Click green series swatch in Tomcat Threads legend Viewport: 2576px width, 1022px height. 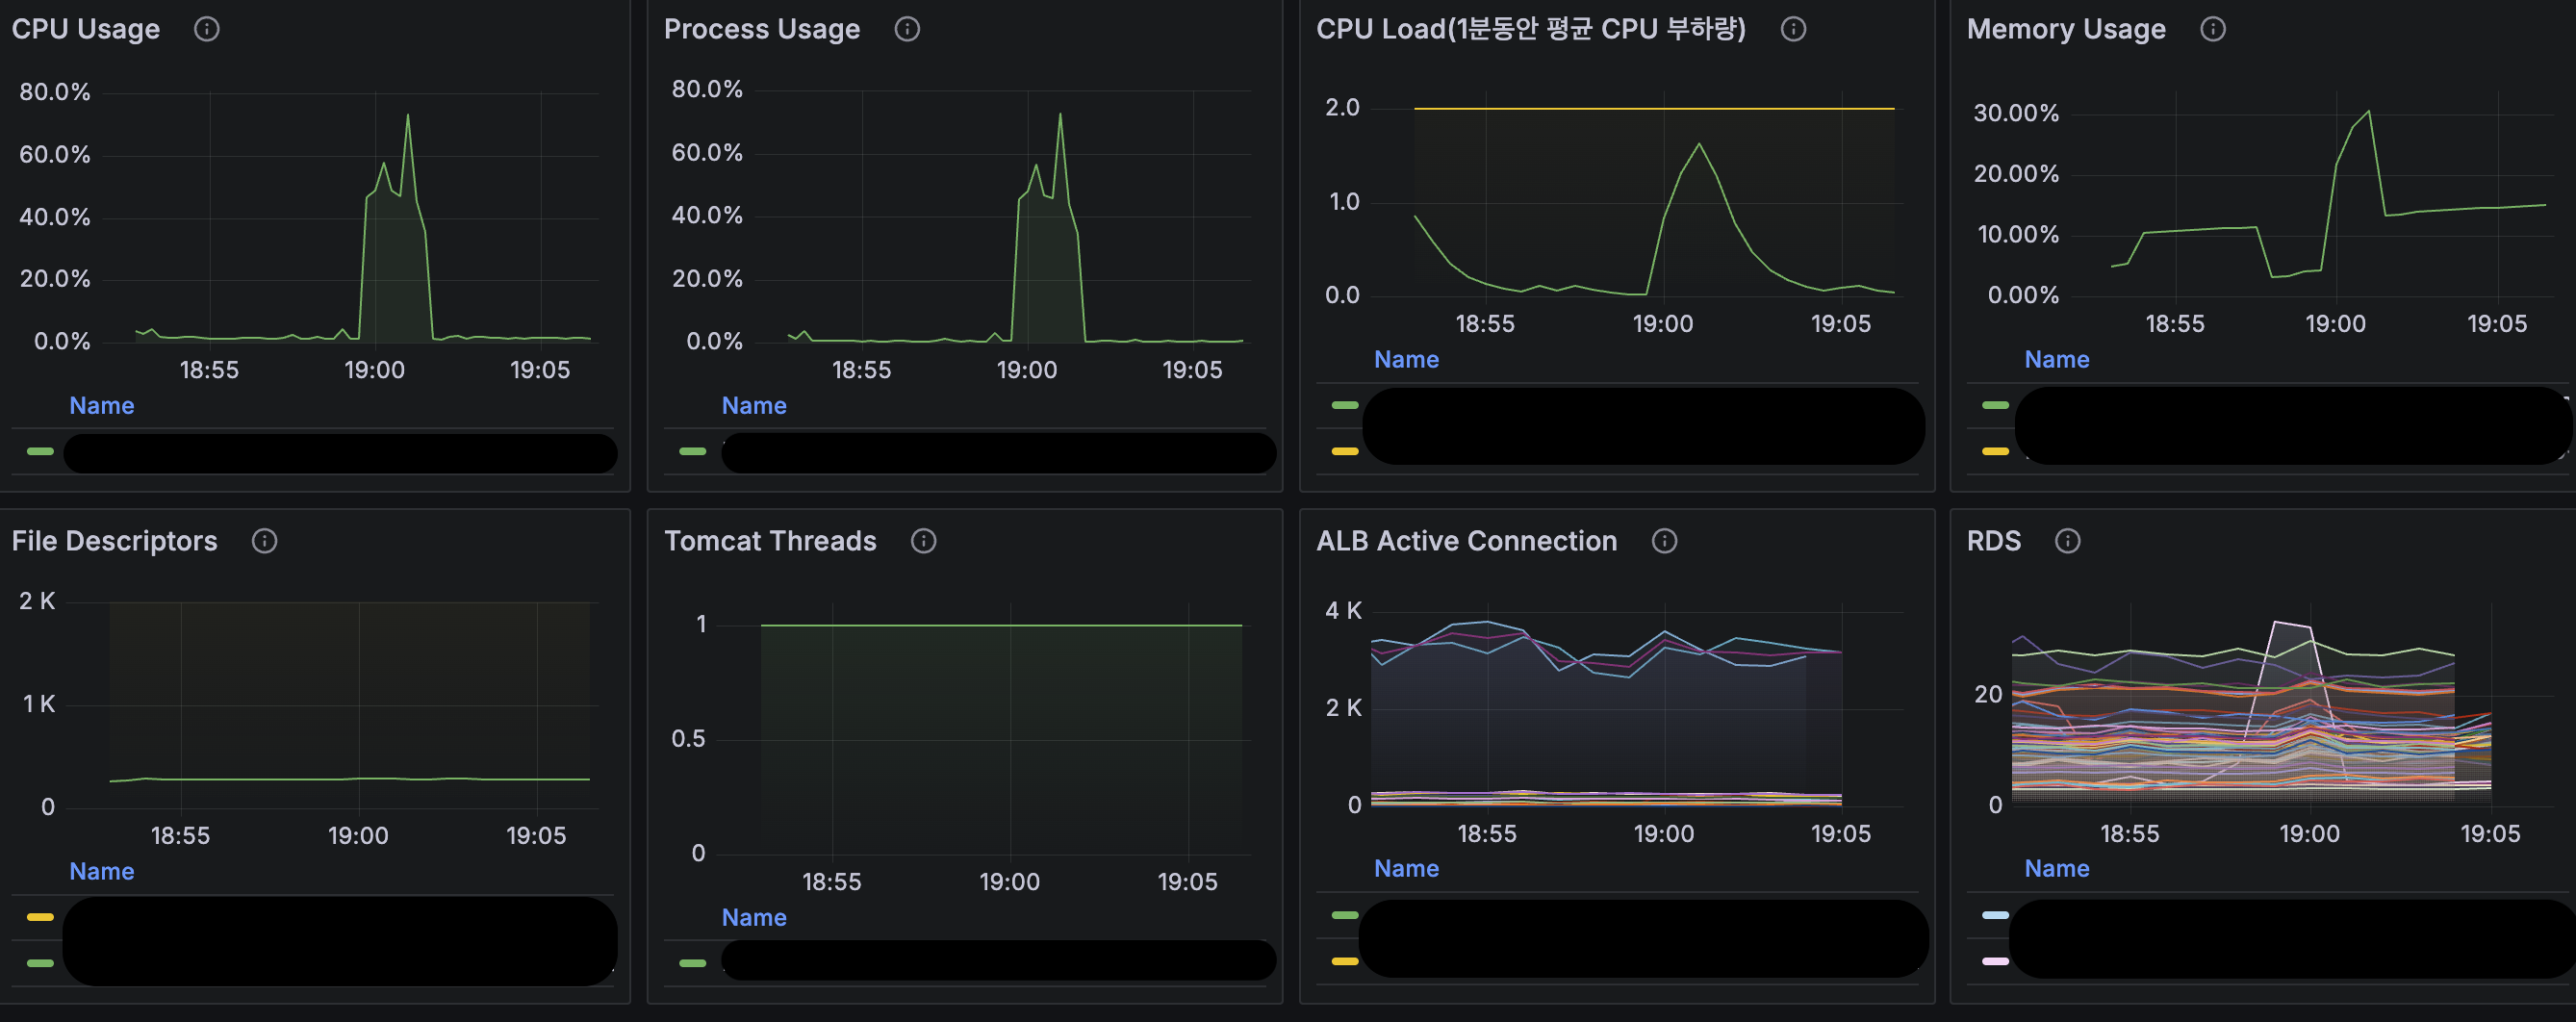[x=692, y=963]
